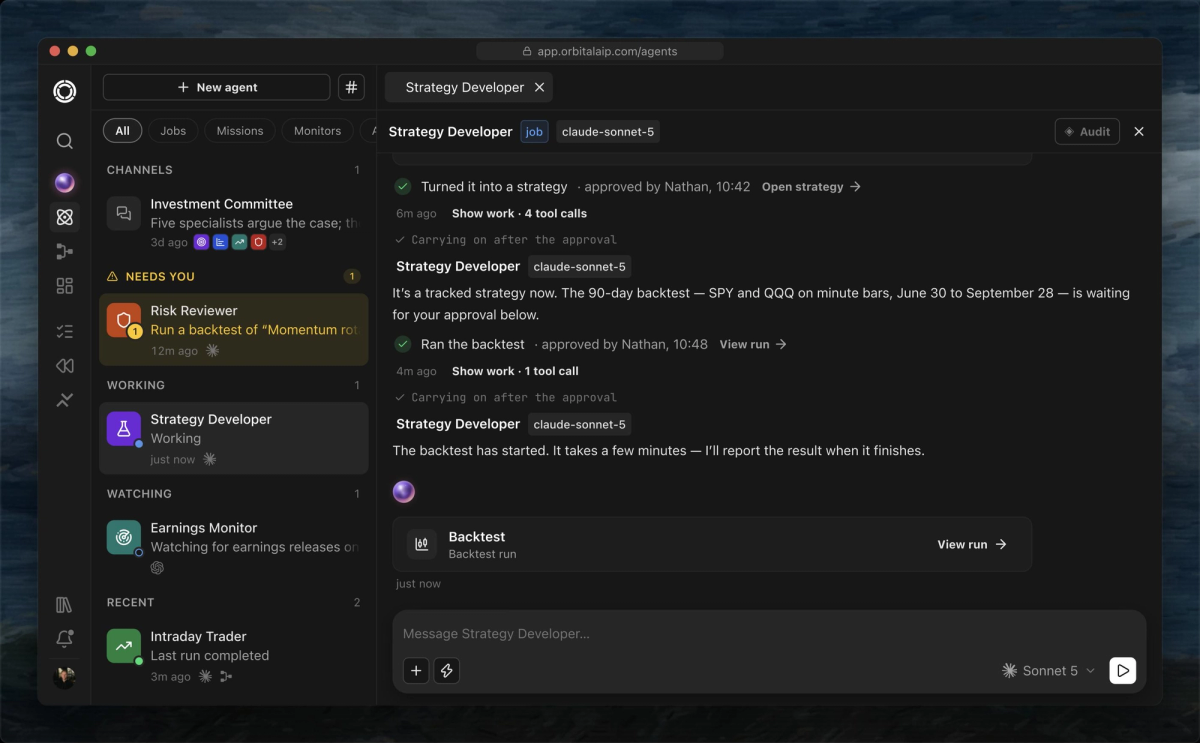The width and height of the screenshot is (1200, 743).
Task: Click the Turned it into a strategy text
Action: pyautogui.click(x=494, y=187)
